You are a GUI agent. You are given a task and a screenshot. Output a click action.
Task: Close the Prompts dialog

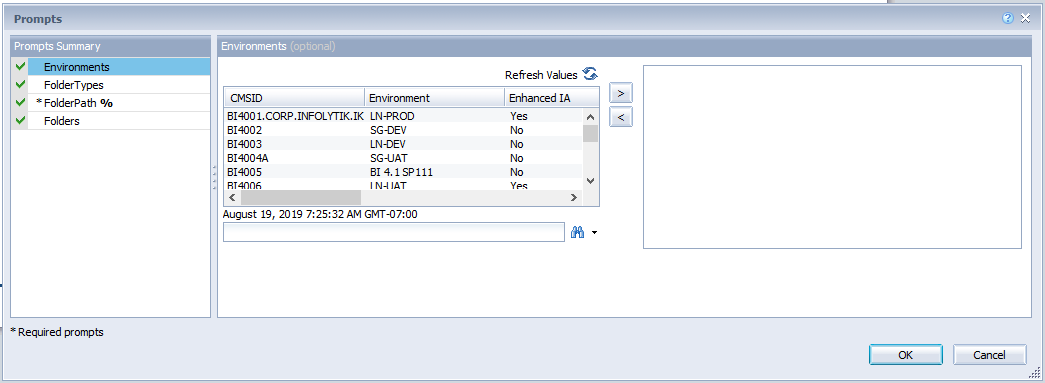click(1026, 19)
